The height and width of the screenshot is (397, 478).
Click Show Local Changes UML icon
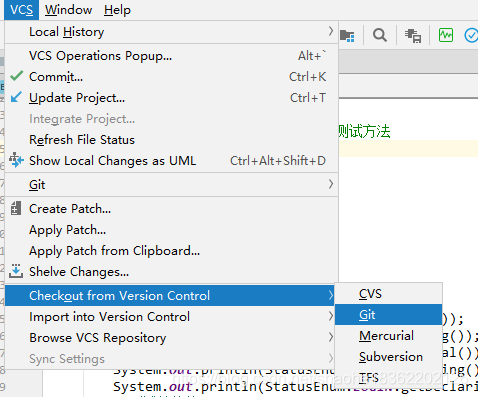(x=16, y=160)
